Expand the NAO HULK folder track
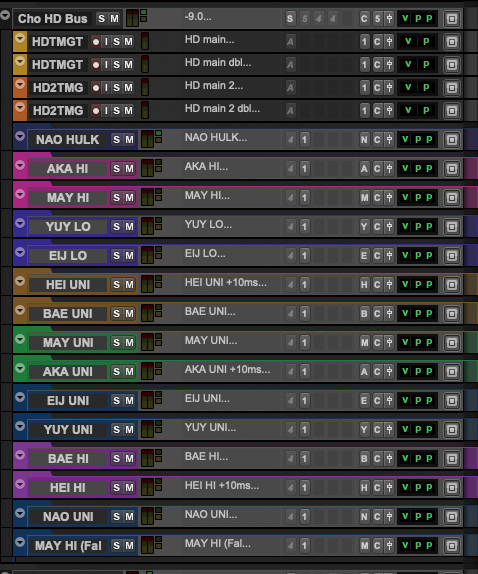This screenshot has height=574, width=478. [x=20, y=136]
